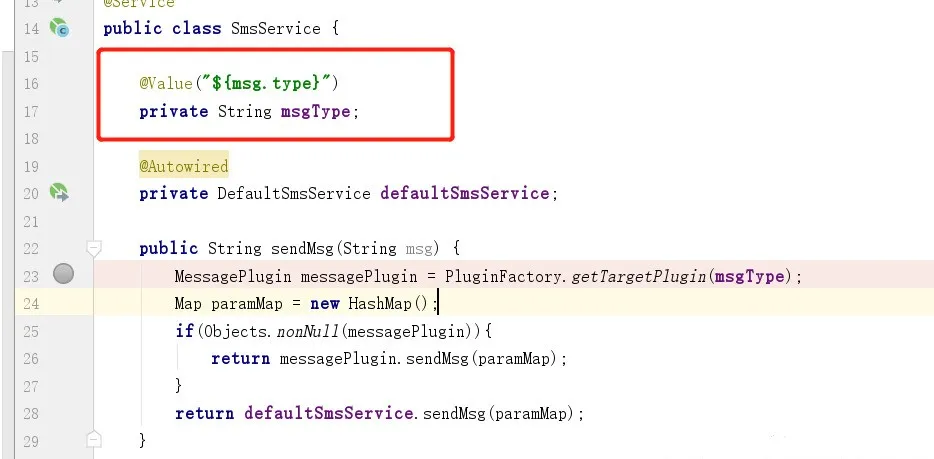The width and height of the screenshot is (934, 459).
Task: Click the getTargetPlugin method call
Action: (x=639, y=276)
